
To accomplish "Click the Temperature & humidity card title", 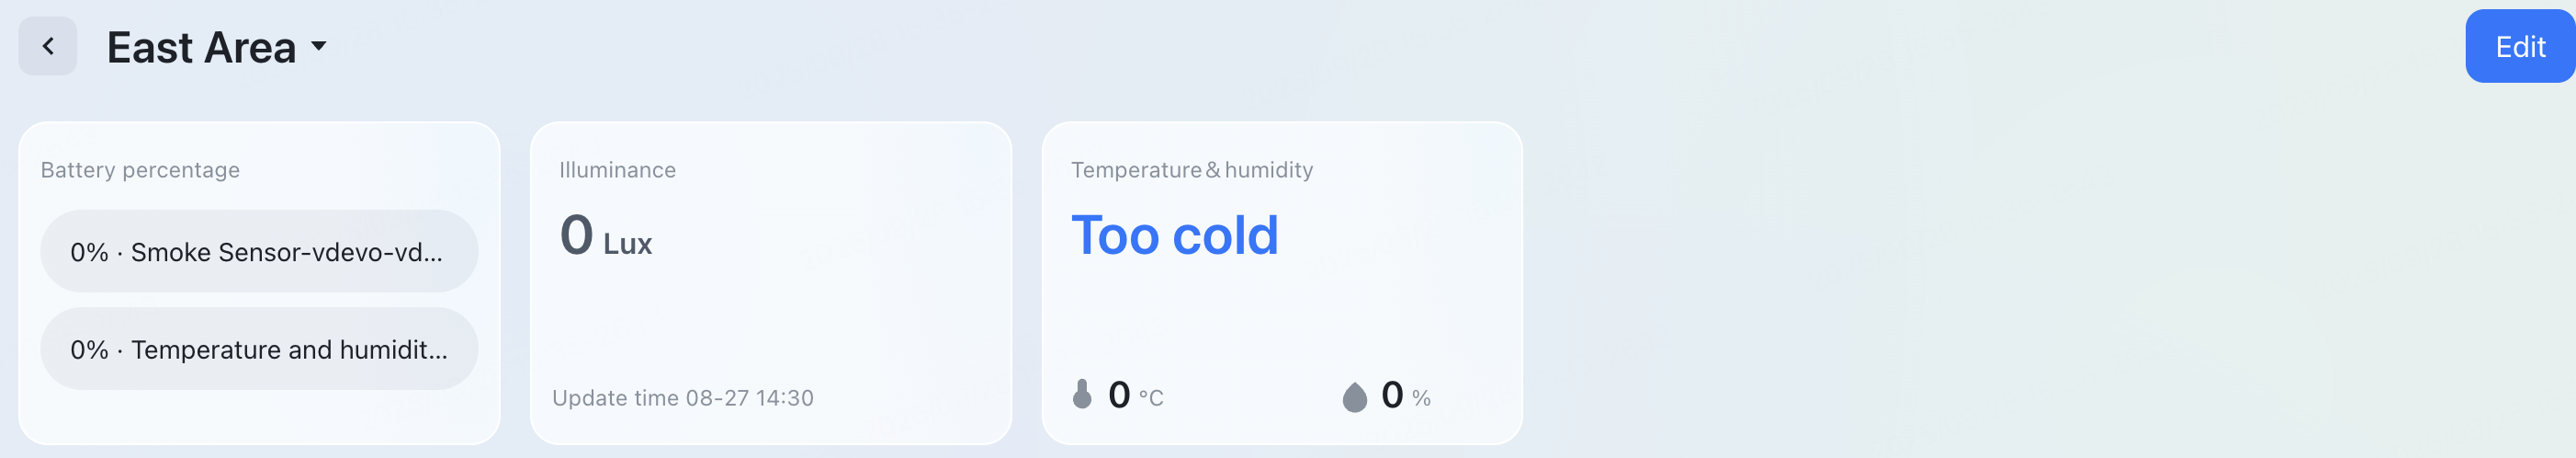I will 1192,170.
